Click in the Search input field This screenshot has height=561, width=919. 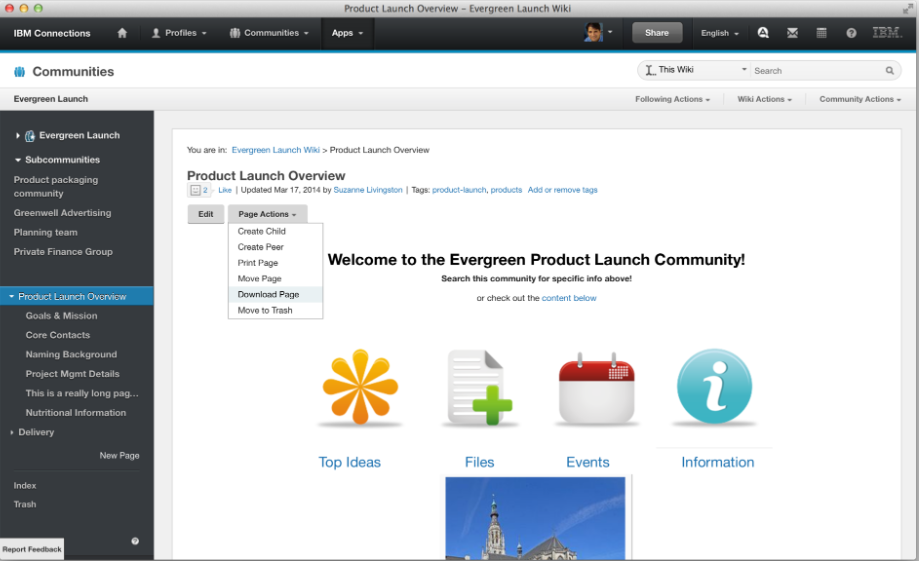coord(818,70)
